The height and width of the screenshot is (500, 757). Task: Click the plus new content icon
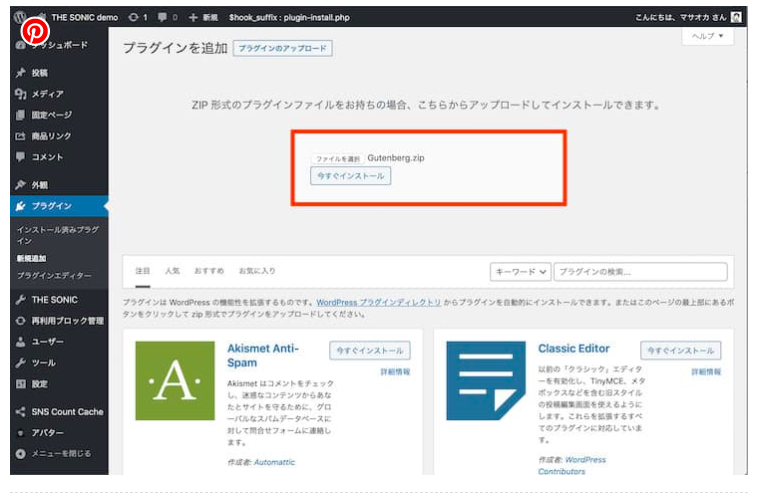click(x=193, y=17)
